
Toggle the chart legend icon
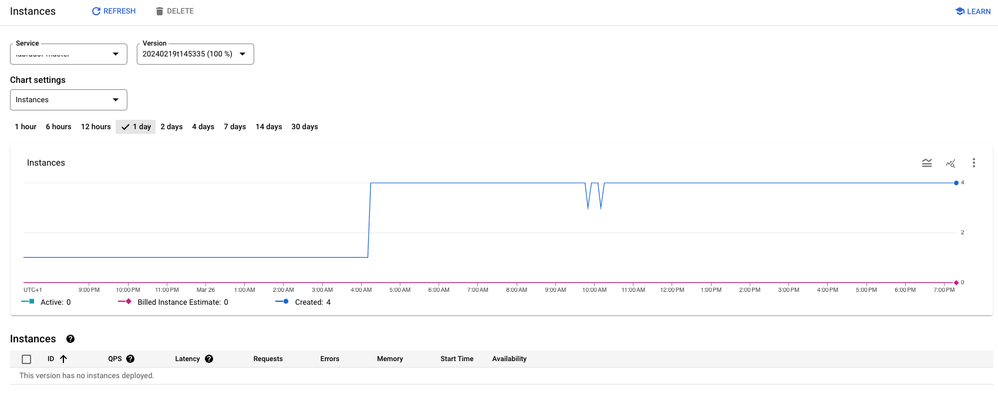(927, 163)
